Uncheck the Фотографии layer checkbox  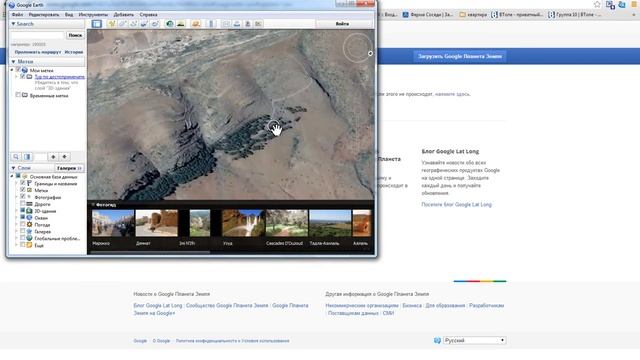[23, 197]
